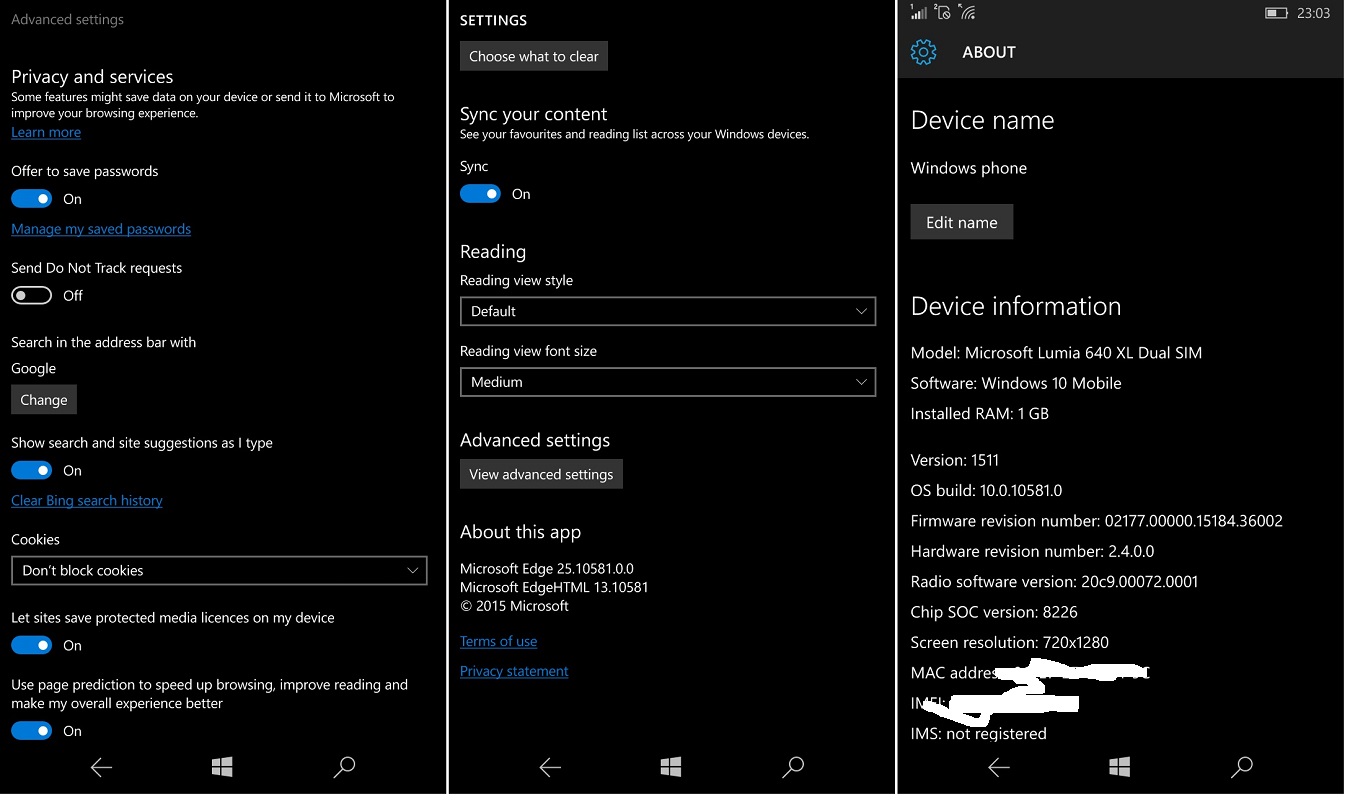This screenshot has height=800, width=1350.
Task: Click OS build 10.0.10581.0 line
Action: (986, 490)
